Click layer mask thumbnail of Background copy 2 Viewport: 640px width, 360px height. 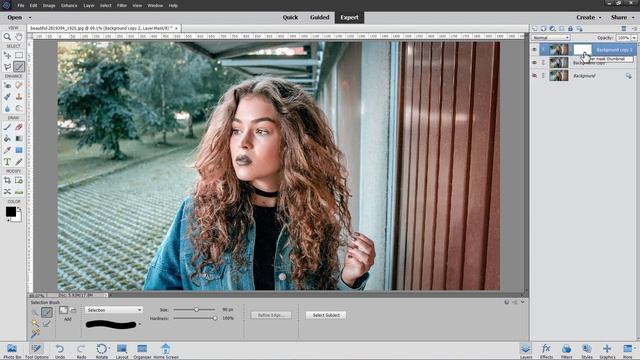click(x=582, y=50)
